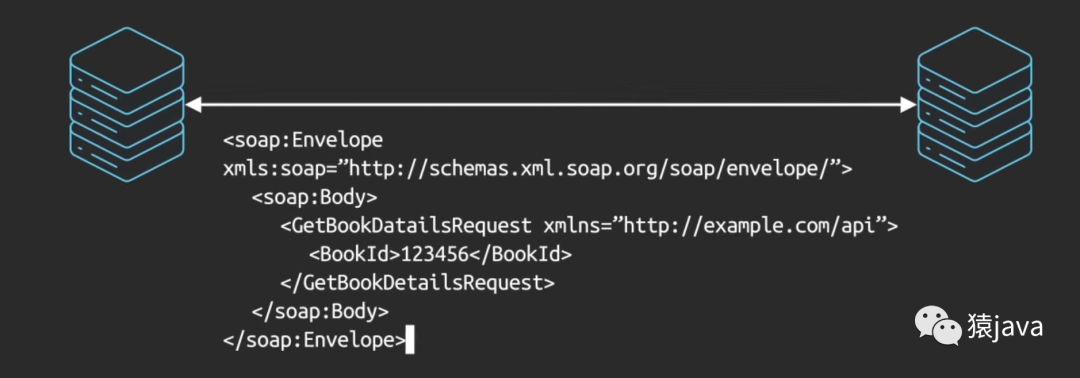The image size is (1080, 378).
Task: Click the BookId value 123456
Action: click(435, 254)
